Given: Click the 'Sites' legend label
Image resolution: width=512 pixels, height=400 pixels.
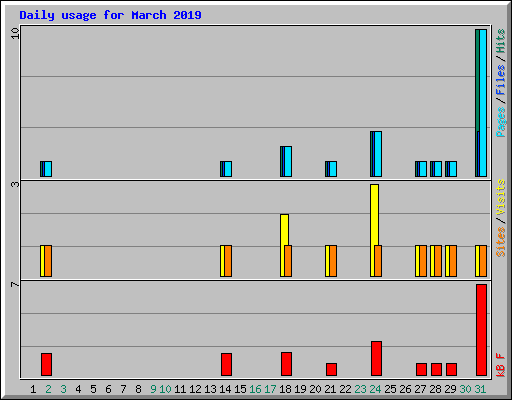Looking at the screenshot, I should (500, 242).
